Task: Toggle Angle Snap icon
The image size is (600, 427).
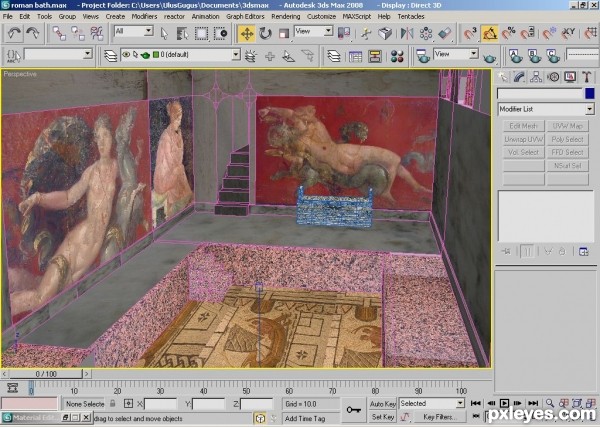Action: click(x=490, y=34)
